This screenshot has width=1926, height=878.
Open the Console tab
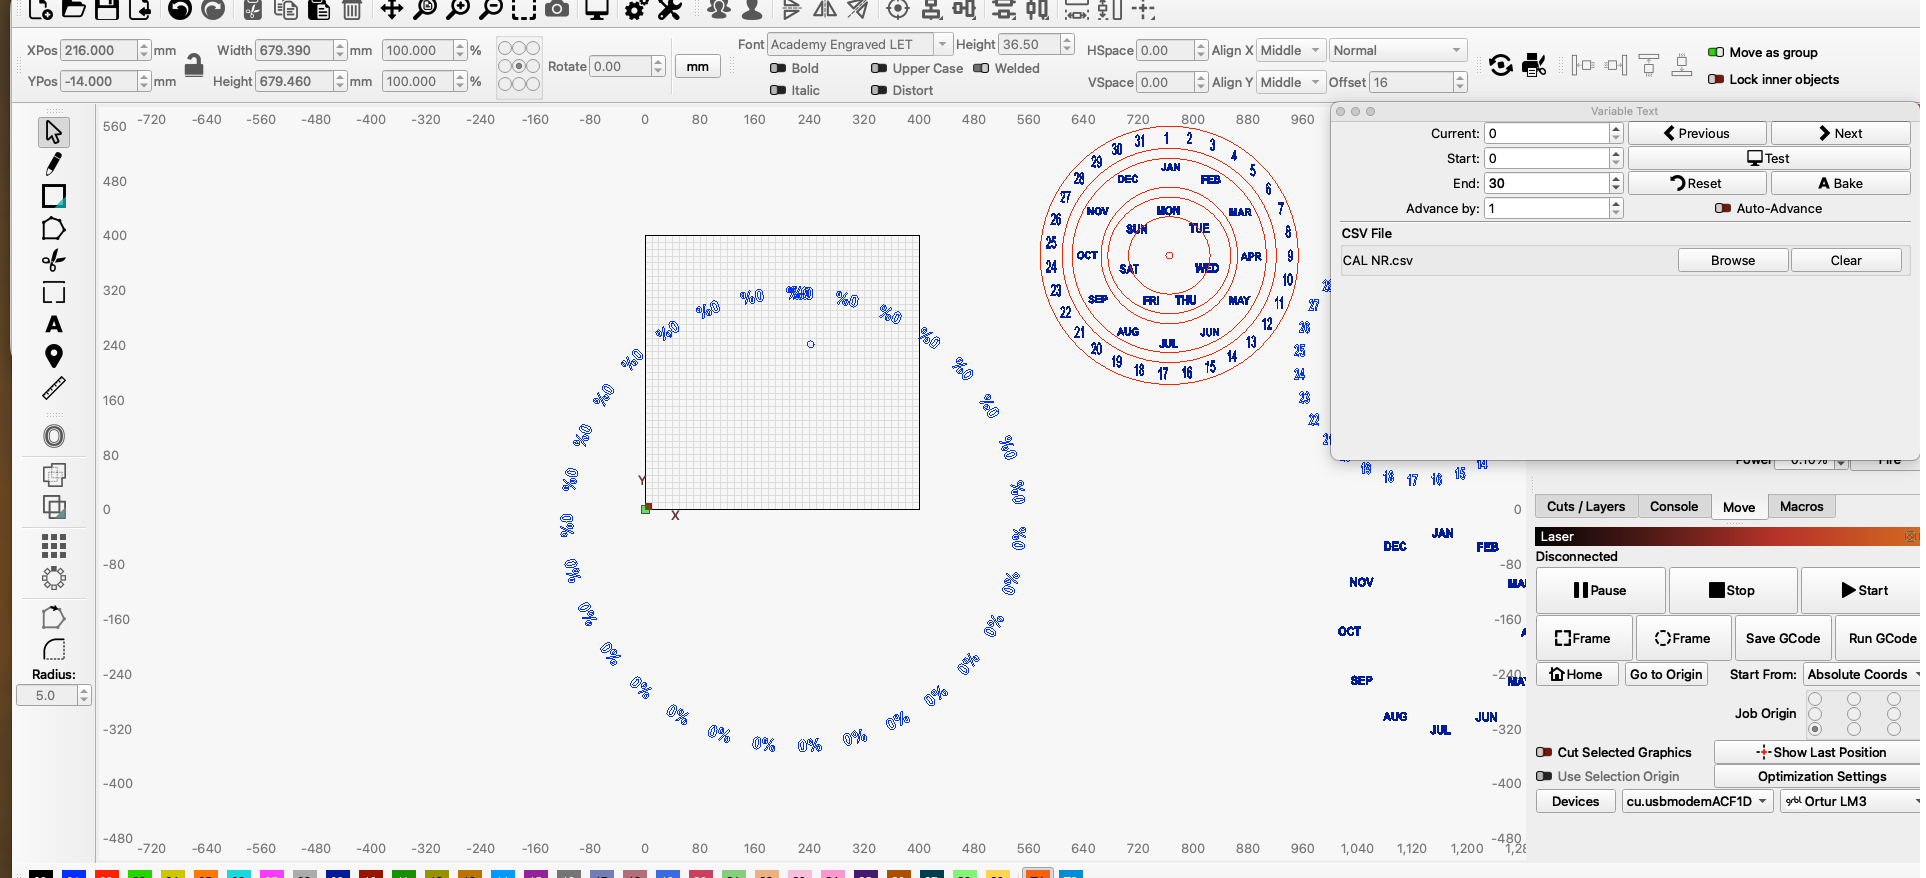(x=1673, y=506)
